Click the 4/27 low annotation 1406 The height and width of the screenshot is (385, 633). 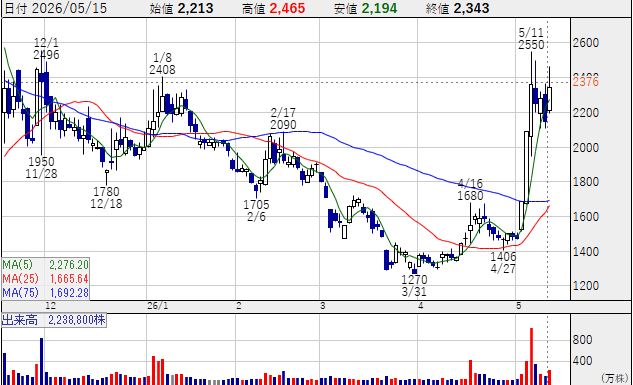pos(503,256)
